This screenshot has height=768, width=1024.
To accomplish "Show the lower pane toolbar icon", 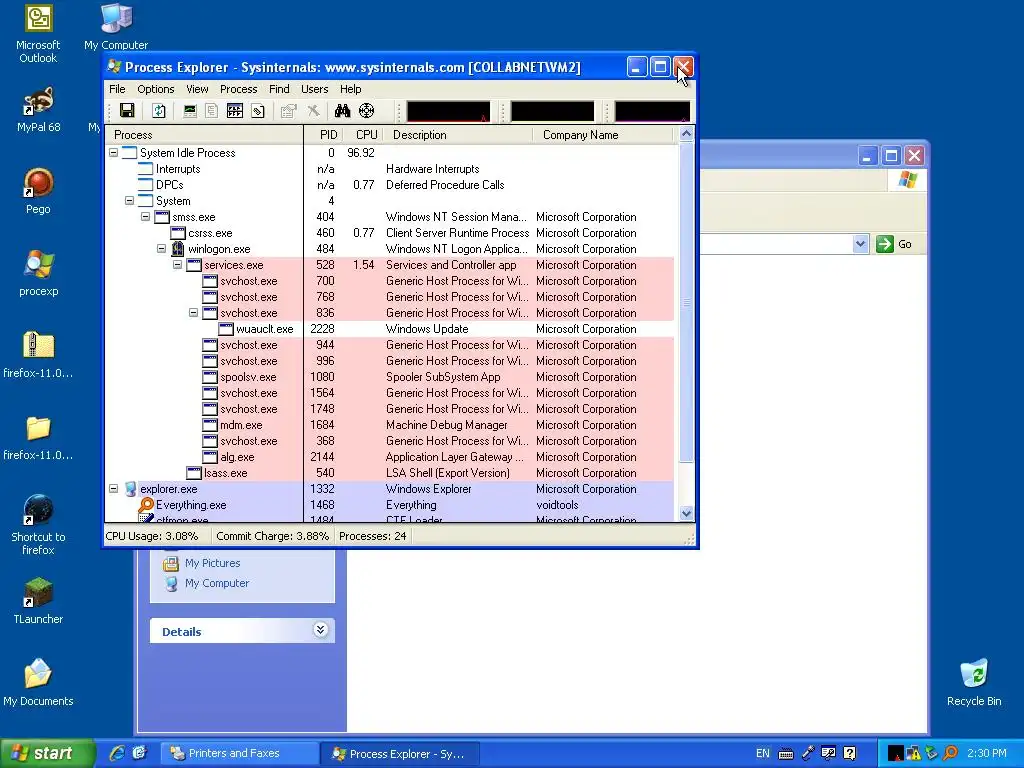I will 235,110.
